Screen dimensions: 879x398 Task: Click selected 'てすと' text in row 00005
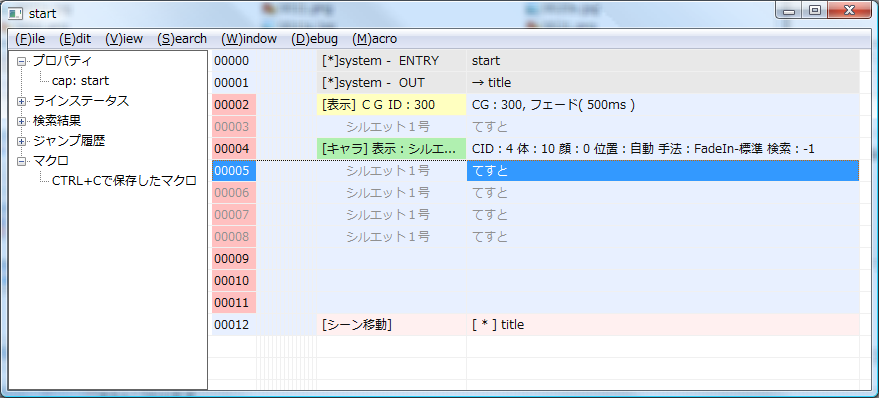click(x=491, y=170)
